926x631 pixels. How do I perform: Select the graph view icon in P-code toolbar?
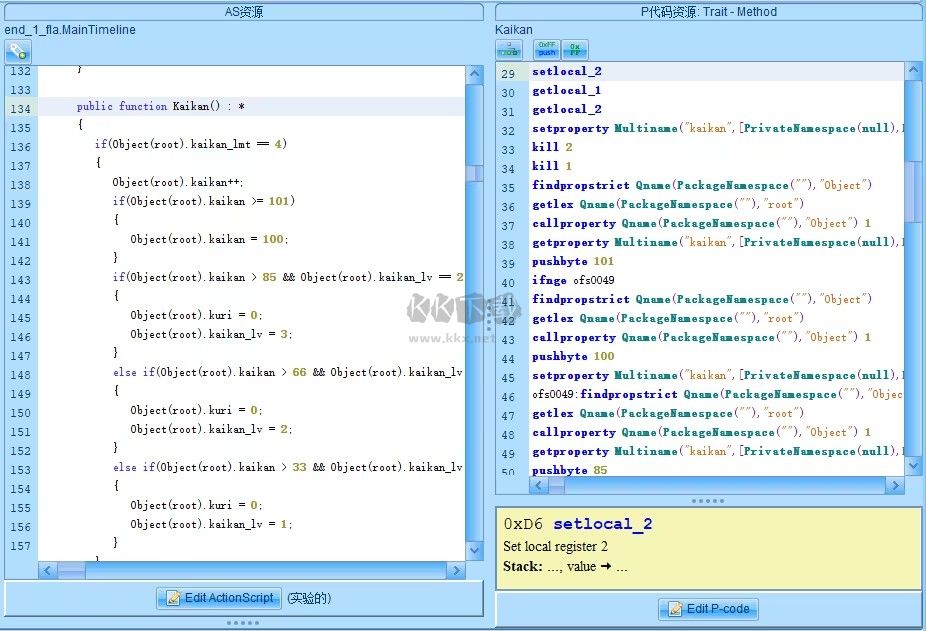point(510,48)
